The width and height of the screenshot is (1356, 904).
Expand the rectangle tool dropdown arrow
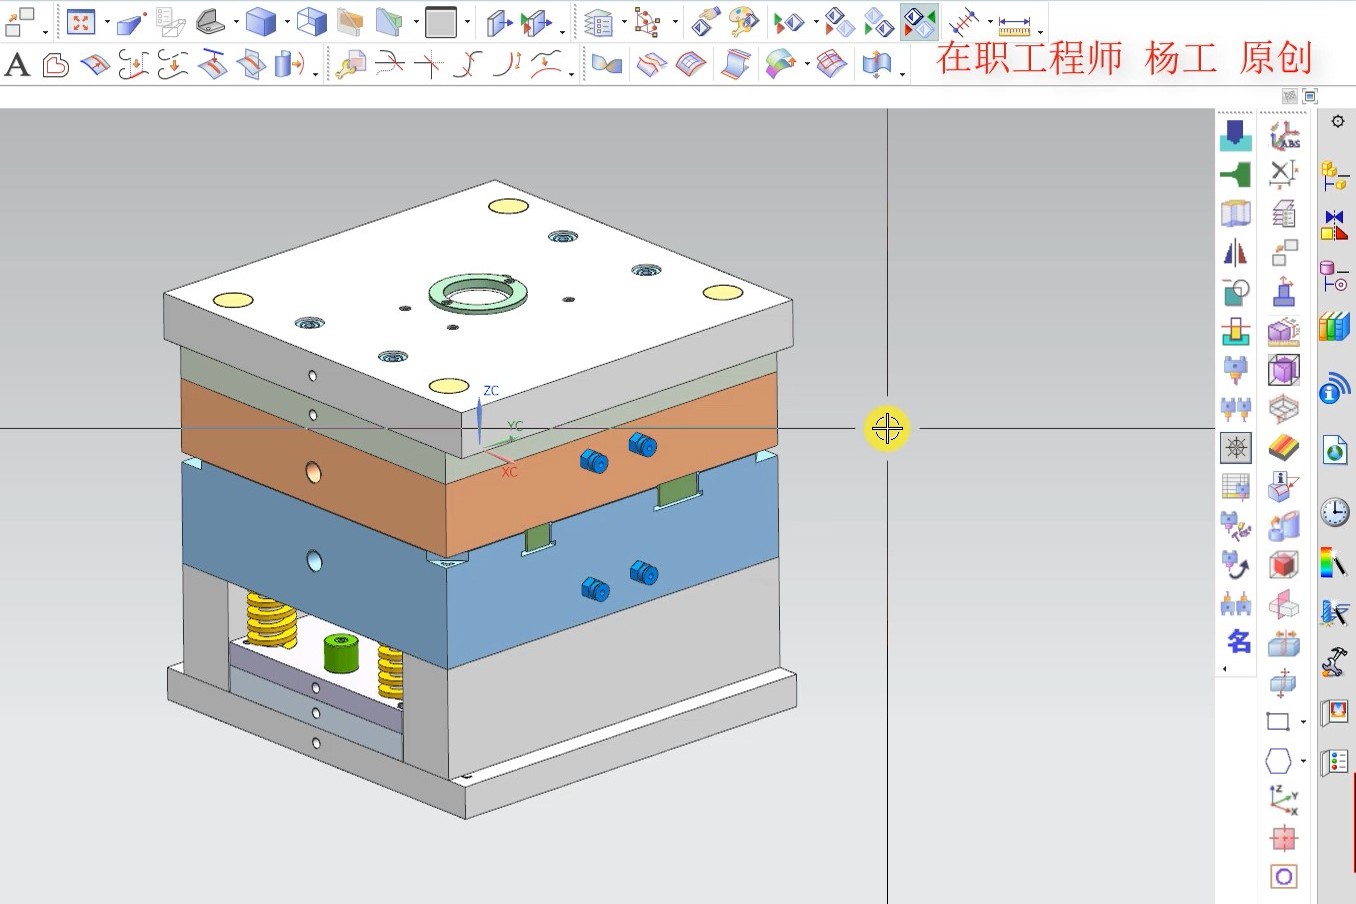[x=1303, y=722]
